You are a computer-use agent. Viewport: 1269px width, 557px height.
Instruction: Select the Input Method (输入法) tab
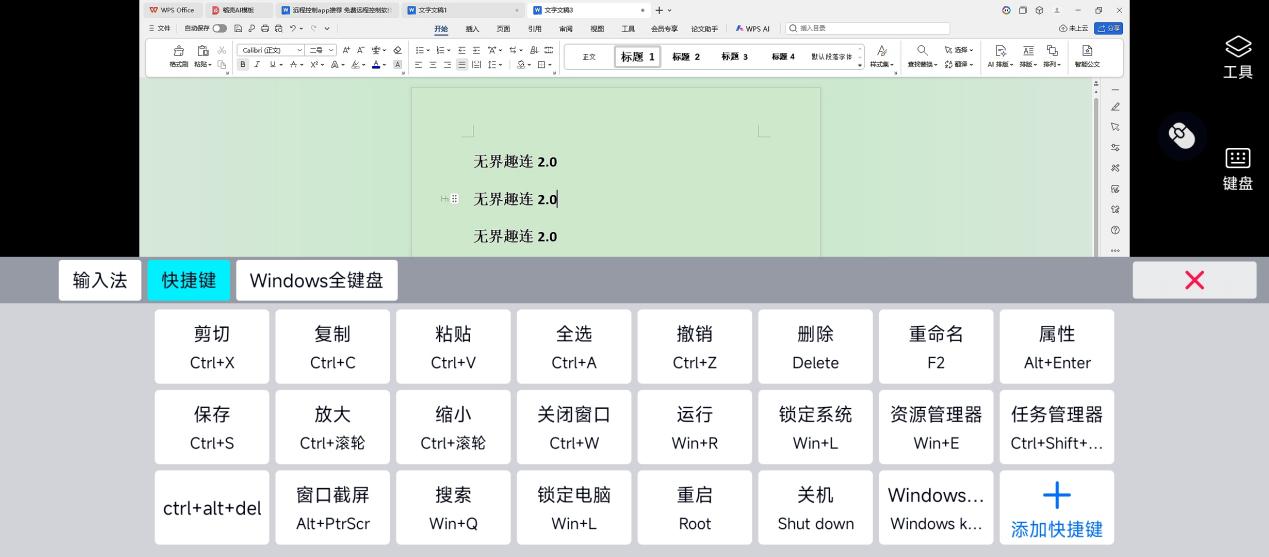[x=100, y=280]
